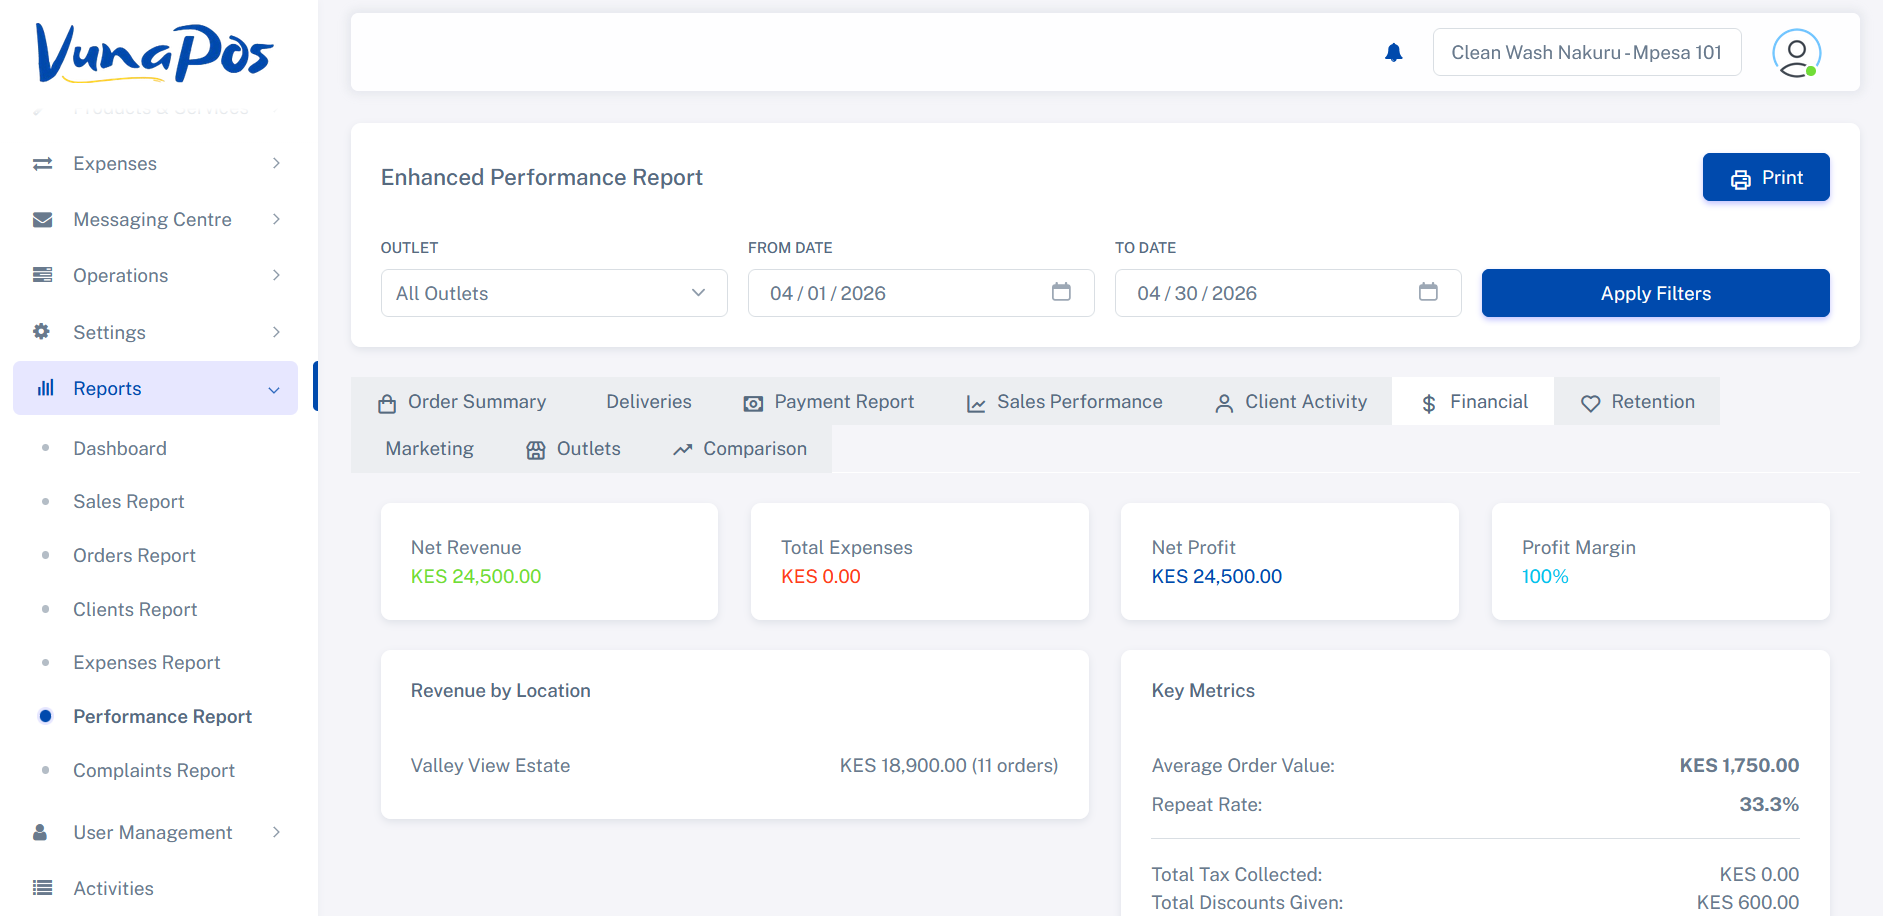Click the Activities list icon
Image resolution: width=1883 pixels, height=916 pixels.
(42, 888)
